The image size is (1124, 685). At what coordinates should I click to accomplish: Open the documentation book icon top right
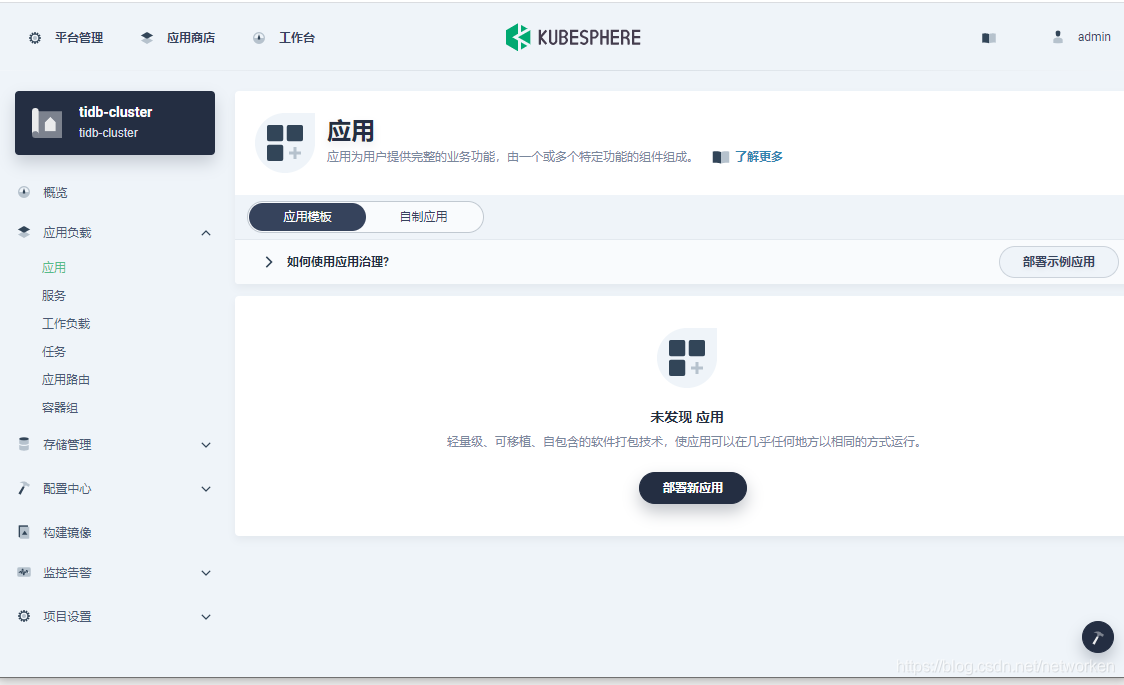[x=988, y=36]
